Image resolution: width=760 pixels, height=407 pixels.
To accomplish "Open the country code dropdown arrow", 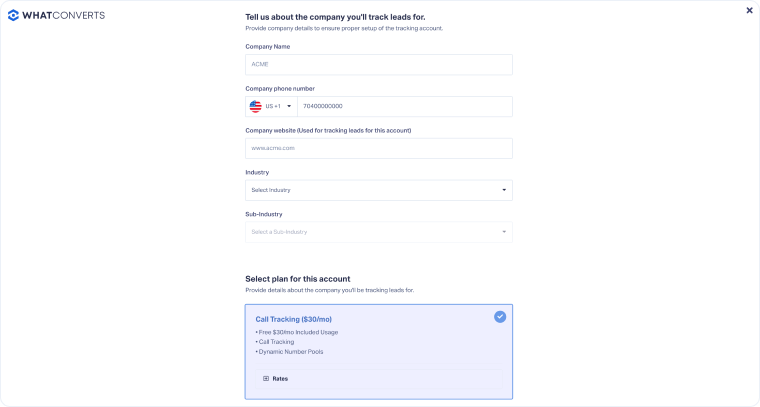I will coord(289,106).
